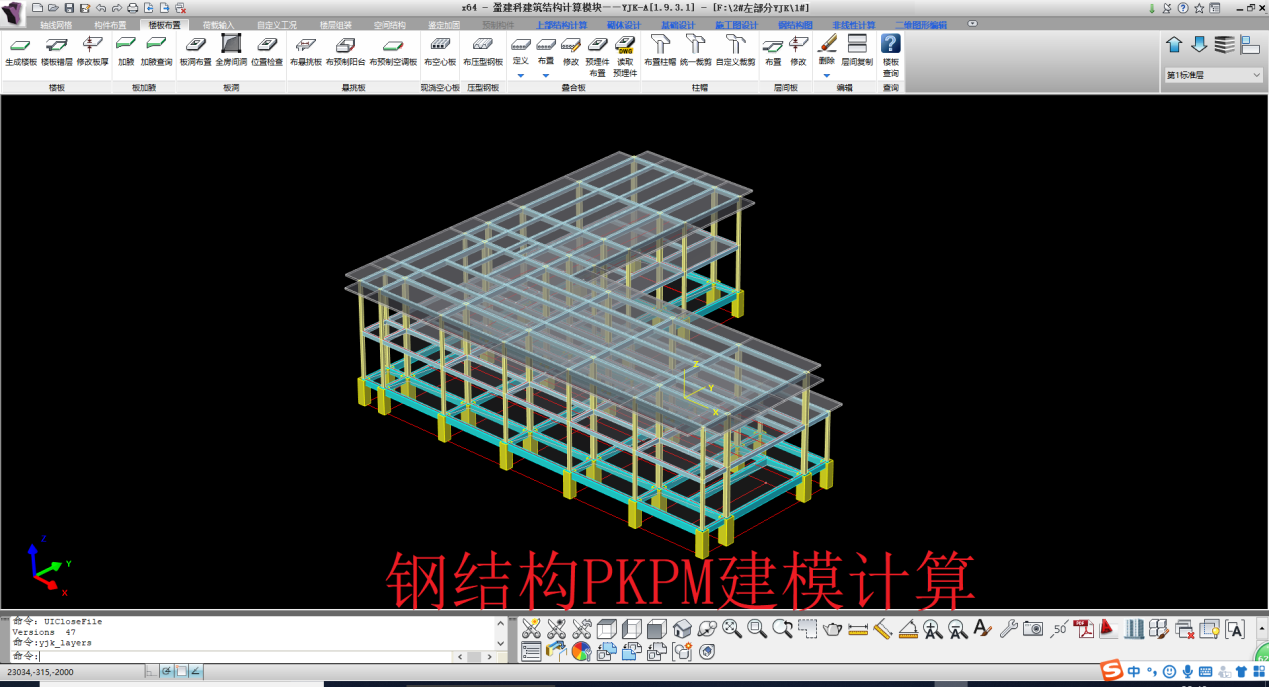Go down one floor with down arrow

pyautogui.click(x=1199, y=45)
